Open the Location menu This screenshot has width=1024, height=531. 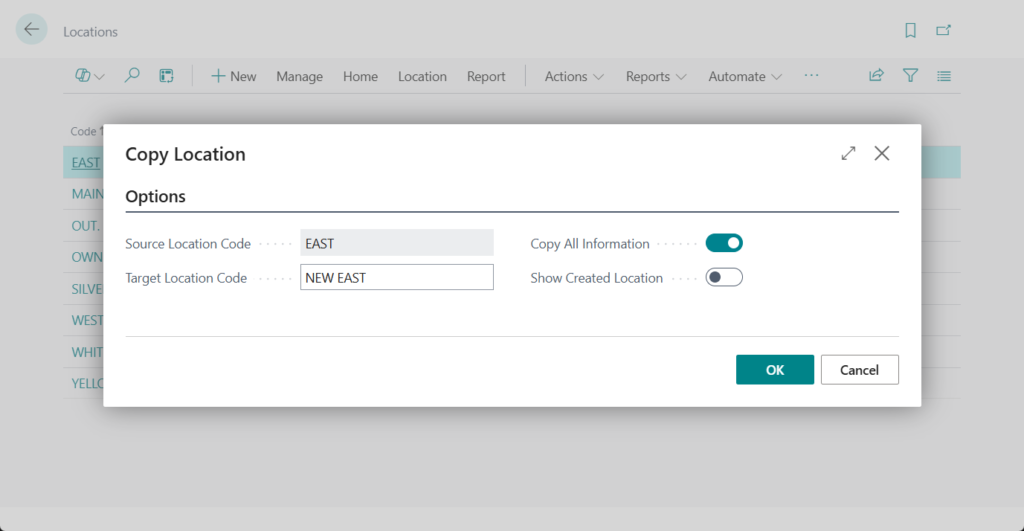point(422,76)
